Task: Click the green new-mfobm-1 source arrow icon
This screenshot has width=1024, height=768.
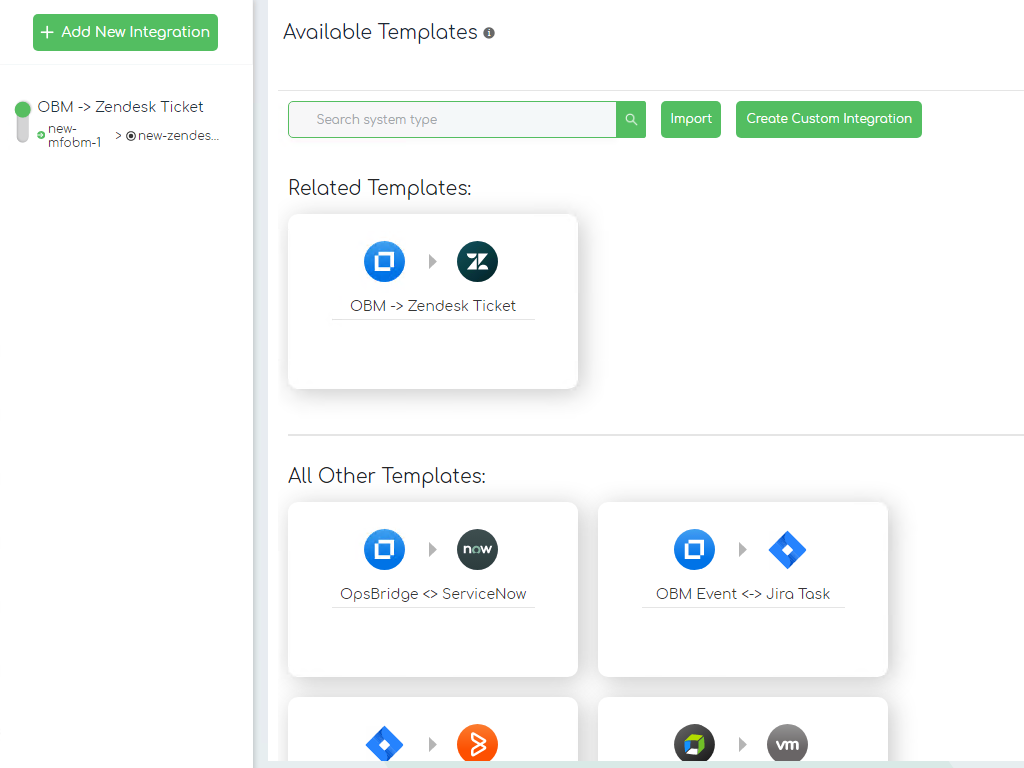Action: pyautogui.click(x=41, y=135)
